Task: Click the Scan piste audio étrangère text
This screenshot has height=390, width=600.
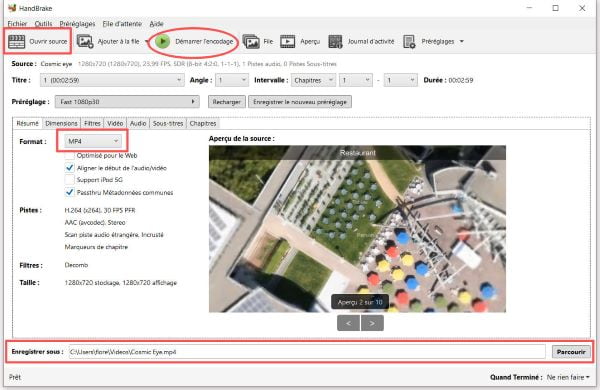Action: point(114,235)
